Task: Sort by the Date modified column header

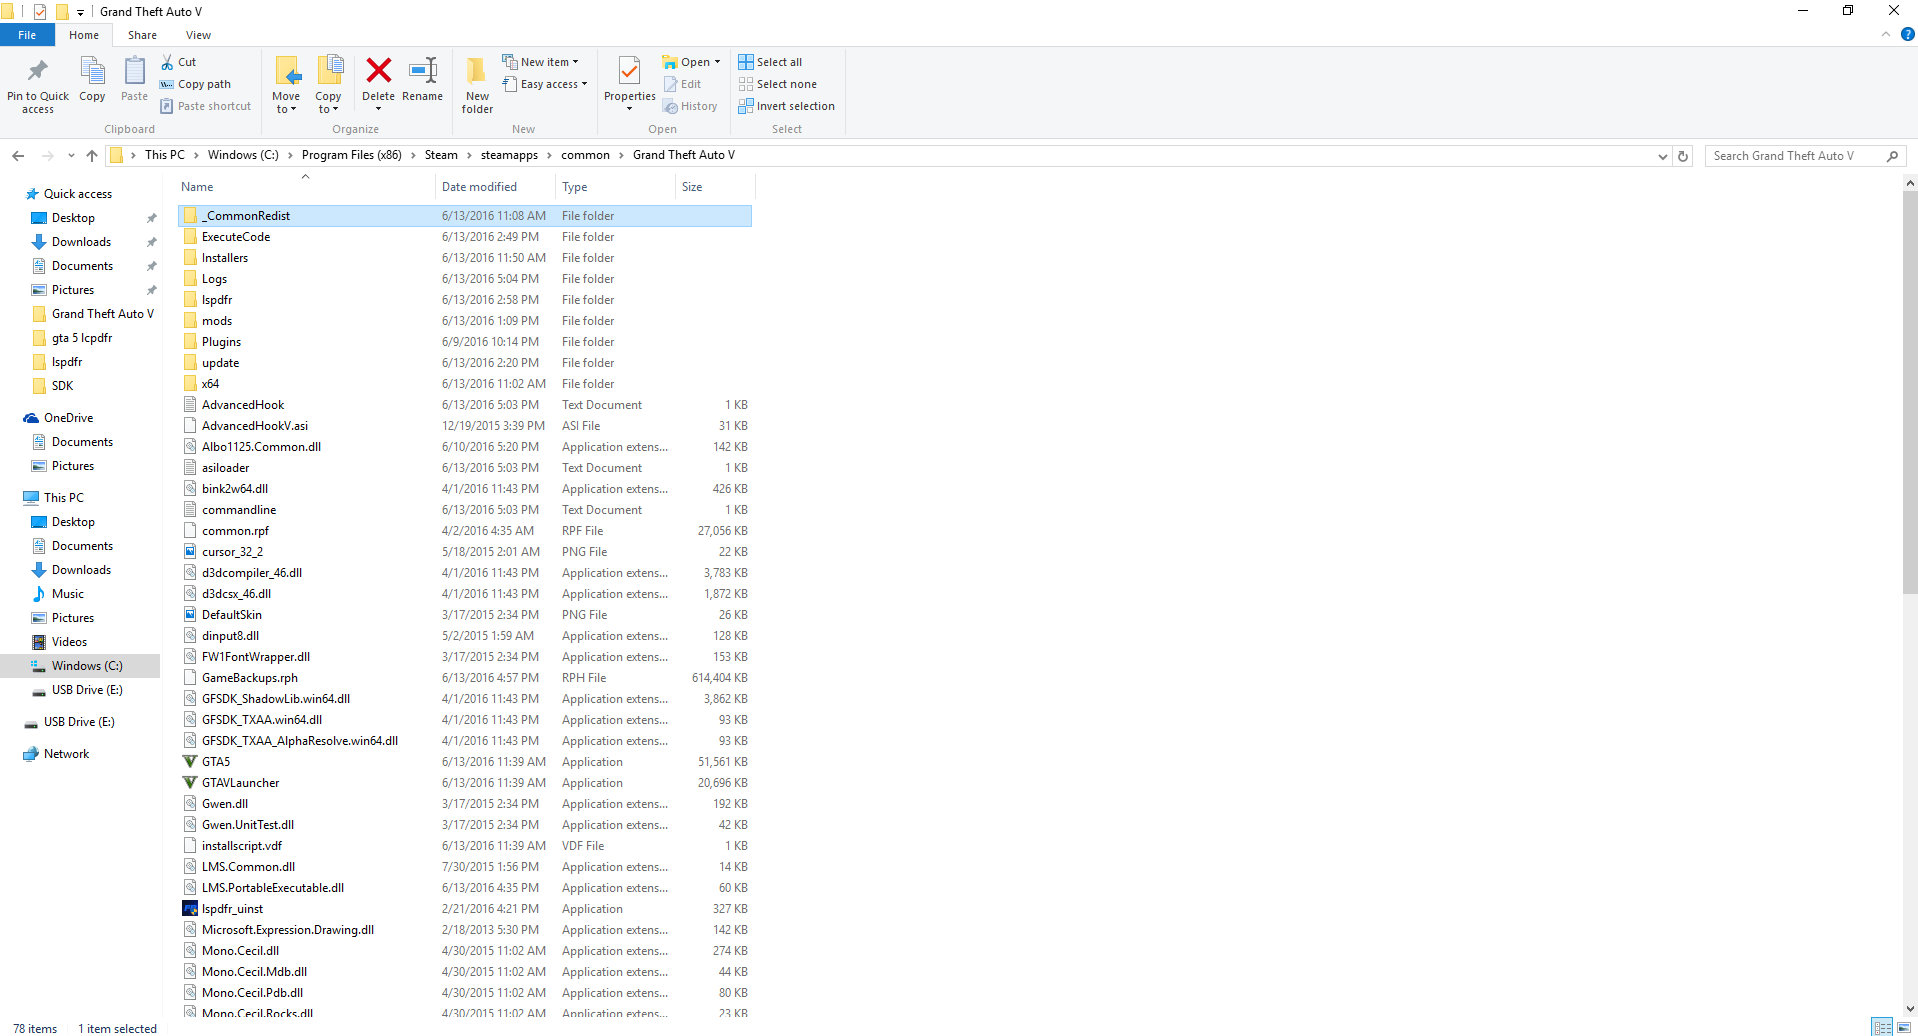Action: pos(495,187)
